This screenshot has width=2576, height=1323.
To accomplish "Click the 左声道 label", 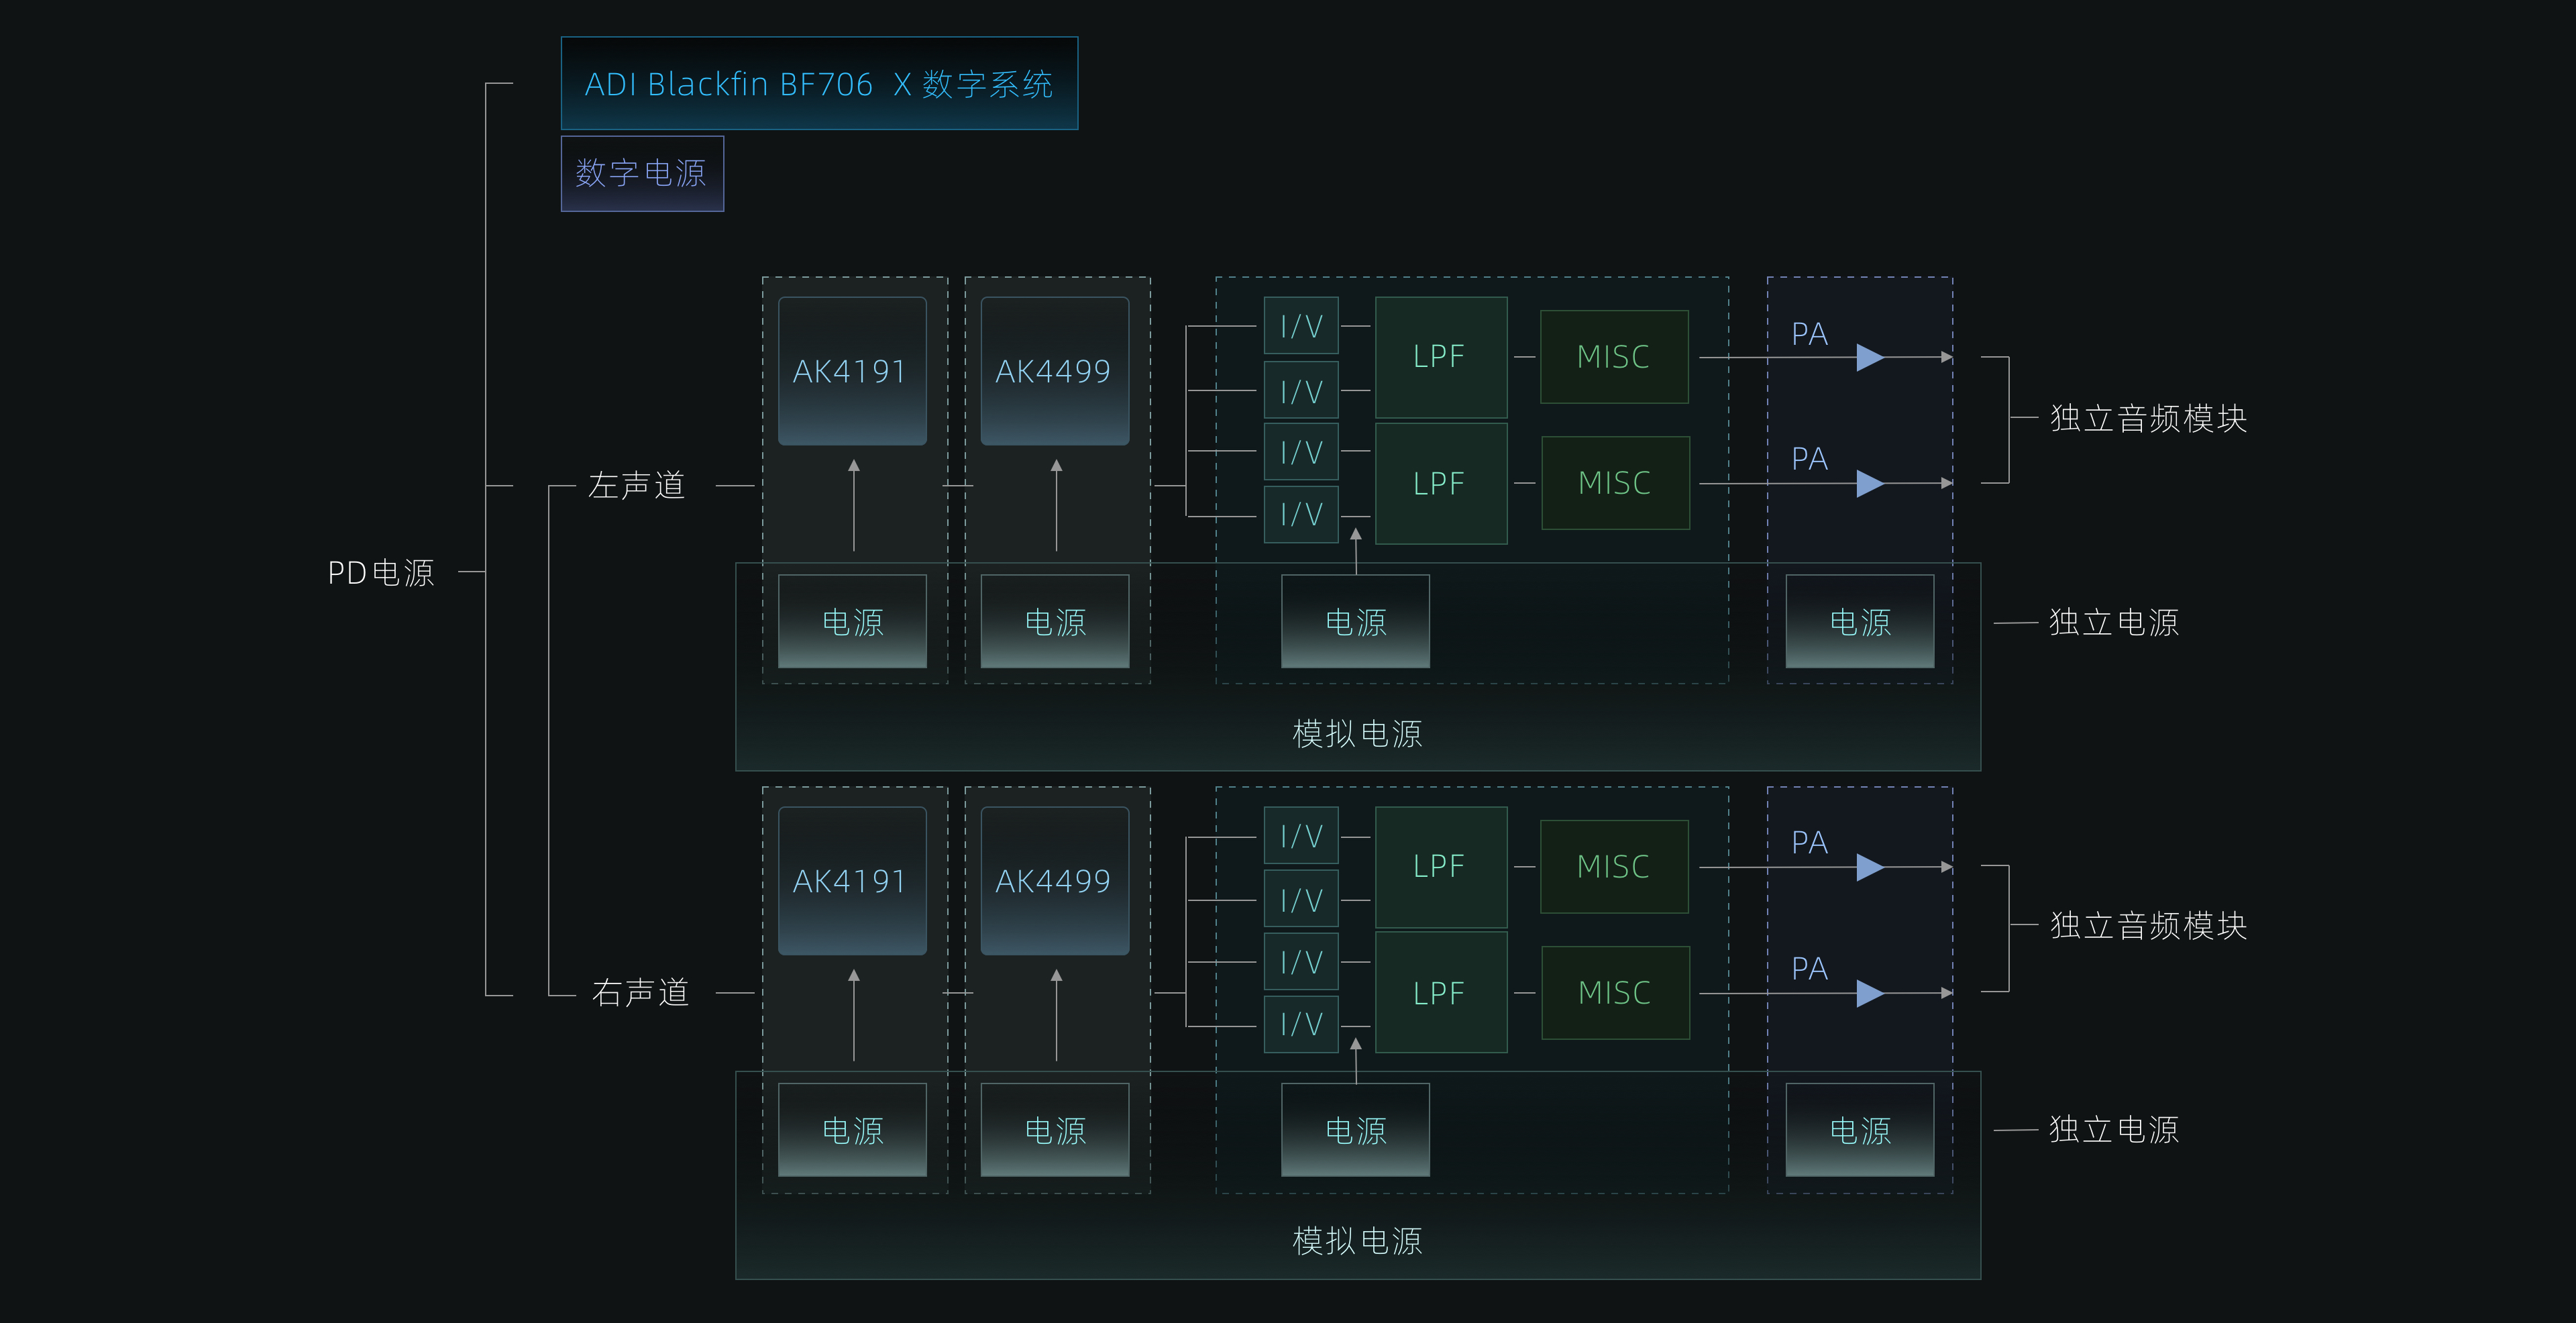I will click(636, 485).
